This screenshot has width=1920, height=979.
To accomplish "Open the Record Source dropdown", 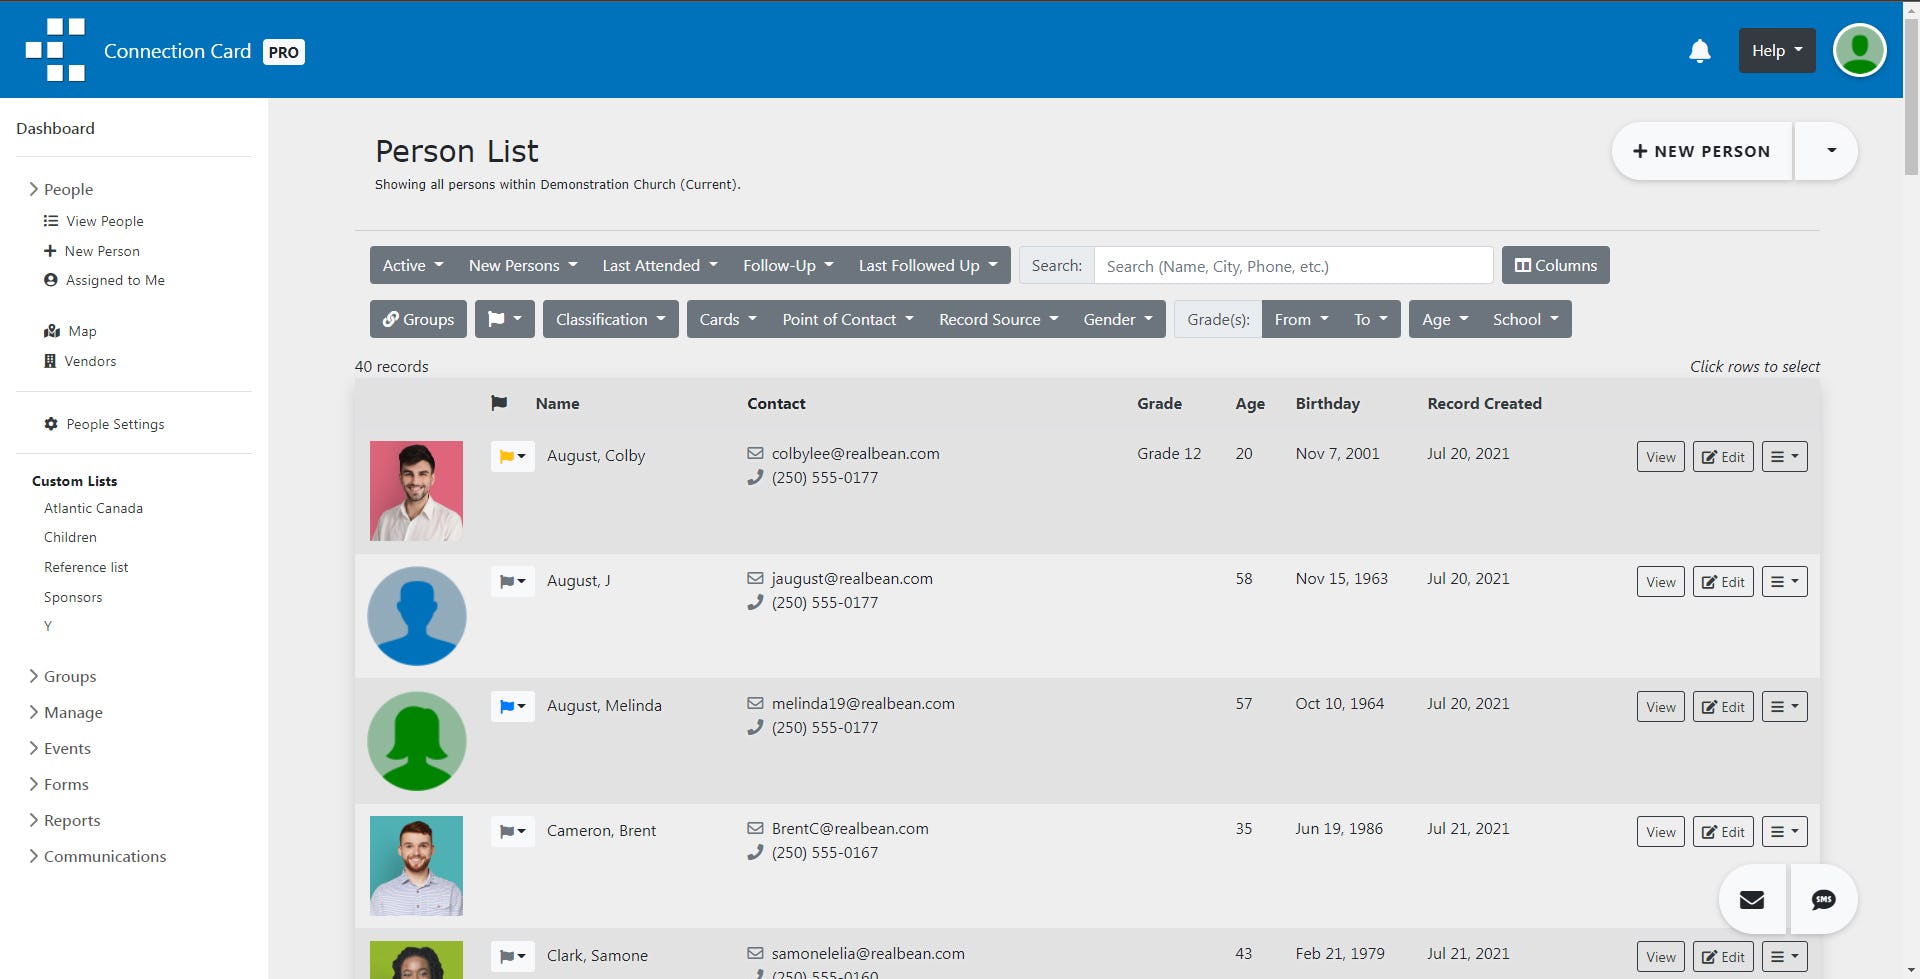I will [997, 318].
